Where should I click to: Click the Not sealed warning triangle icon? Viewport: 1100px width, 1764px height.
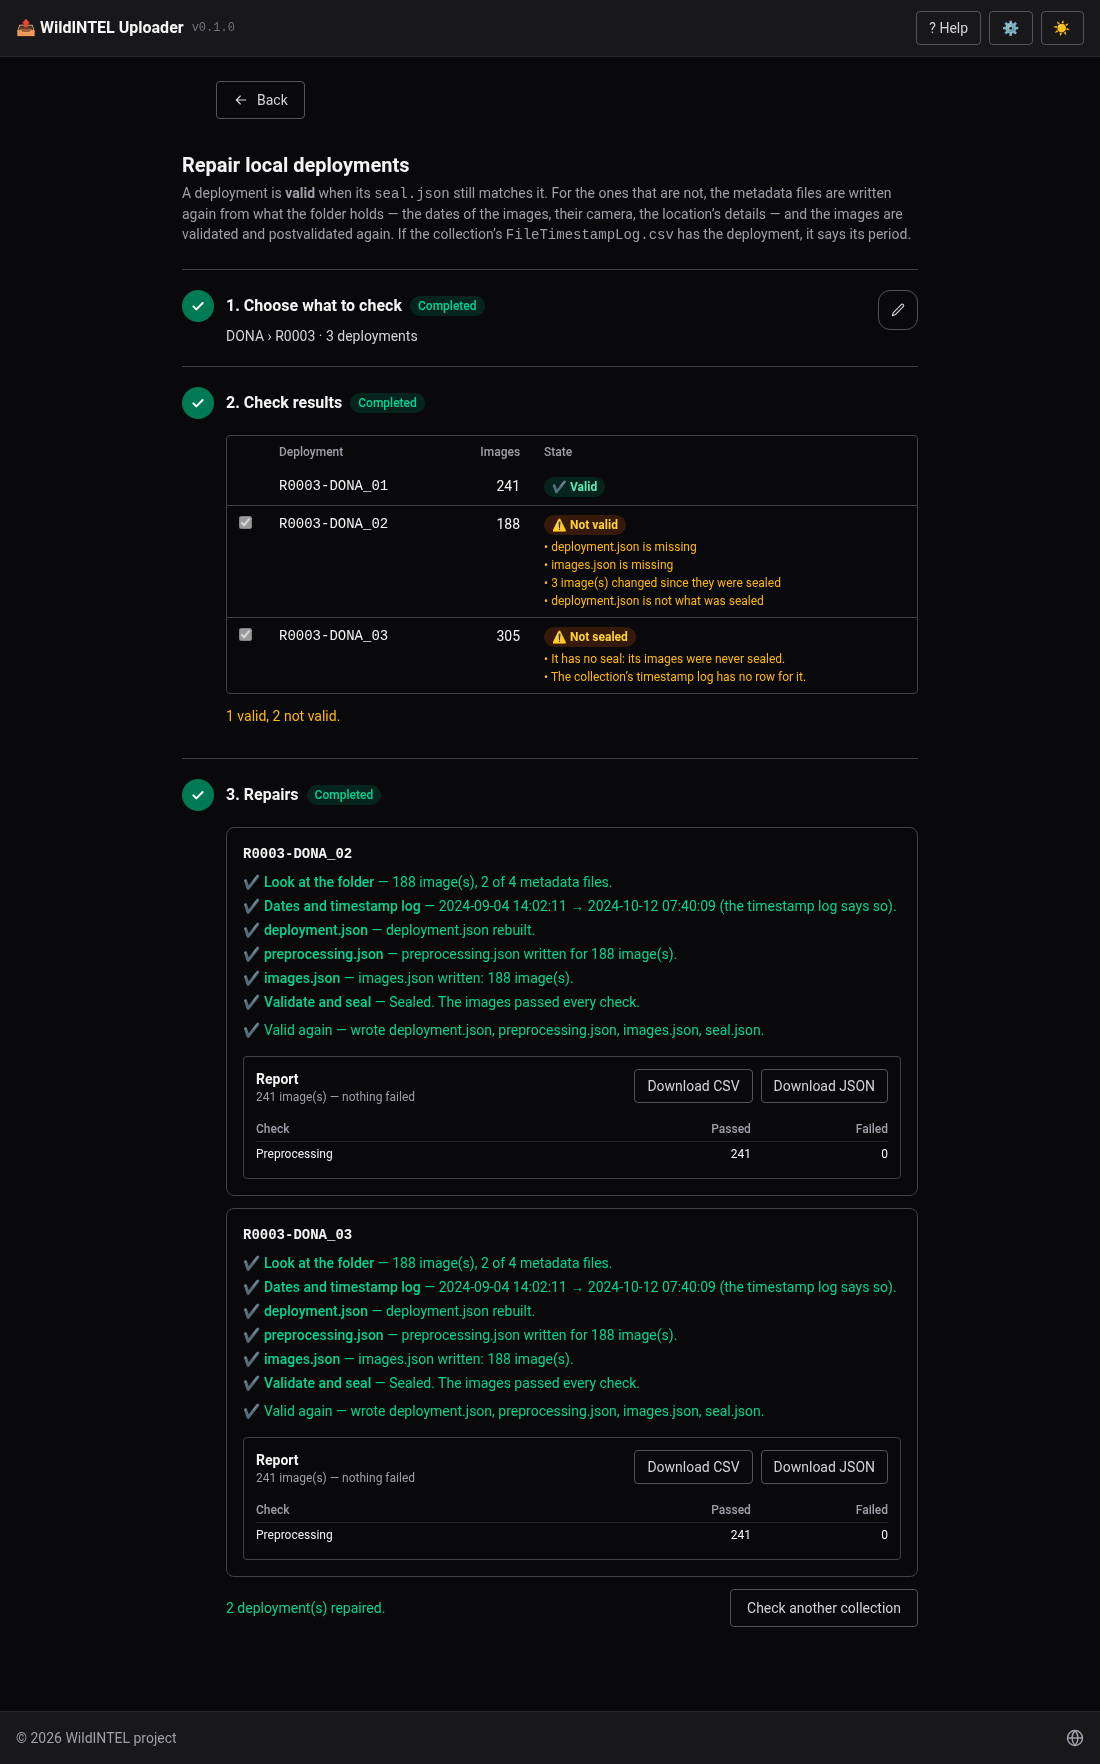click(559, 637)
